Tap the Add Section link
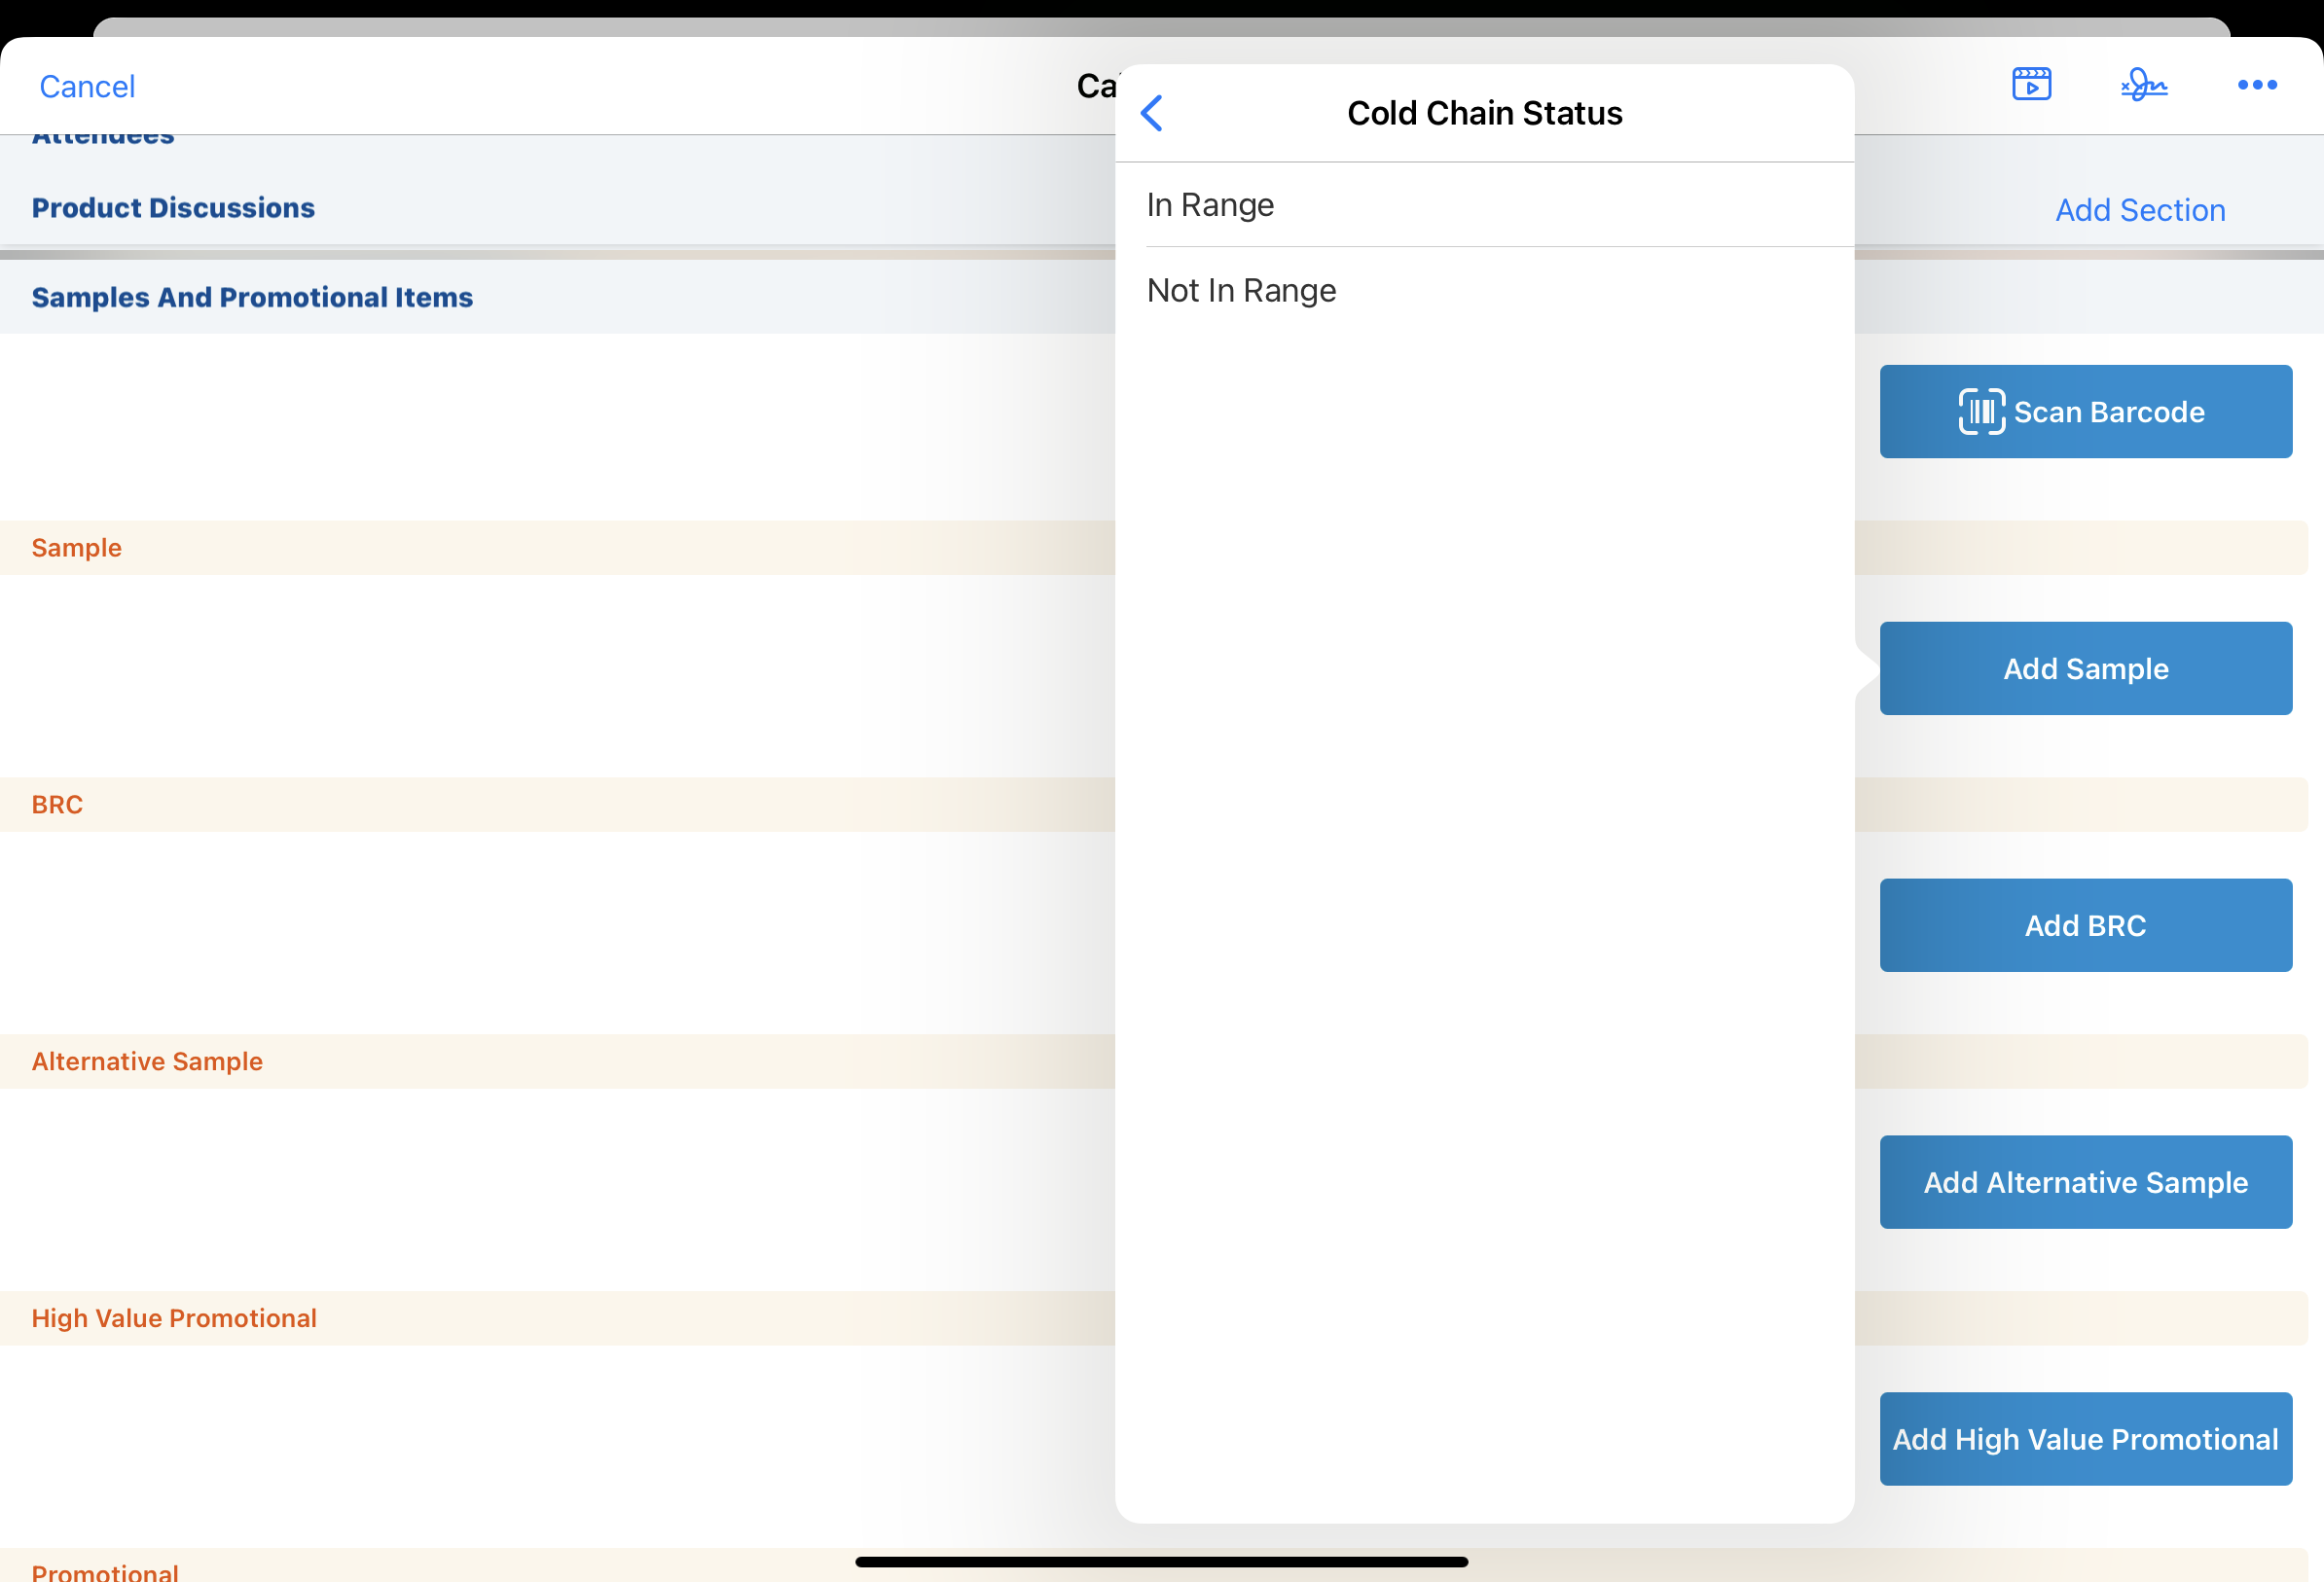2324x1582 pixels. tap(2140, 210)
